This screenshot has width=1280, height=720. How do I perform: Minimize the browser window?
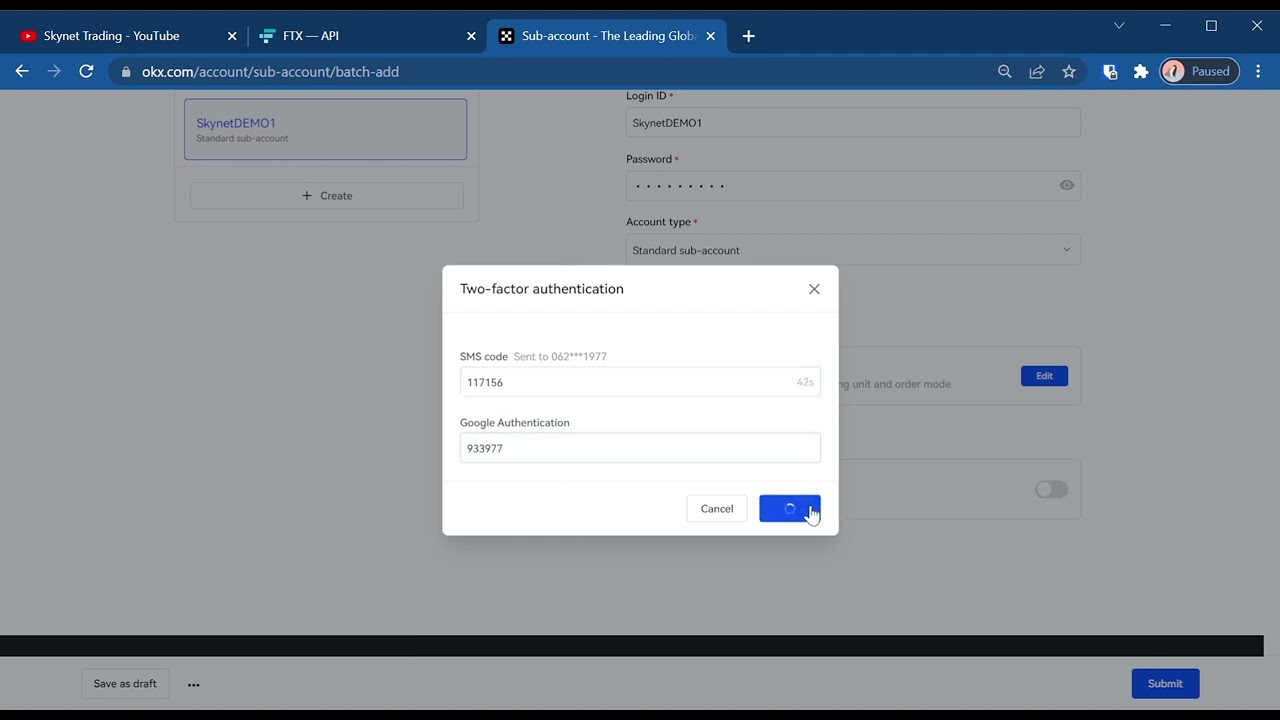point(1165,26)
